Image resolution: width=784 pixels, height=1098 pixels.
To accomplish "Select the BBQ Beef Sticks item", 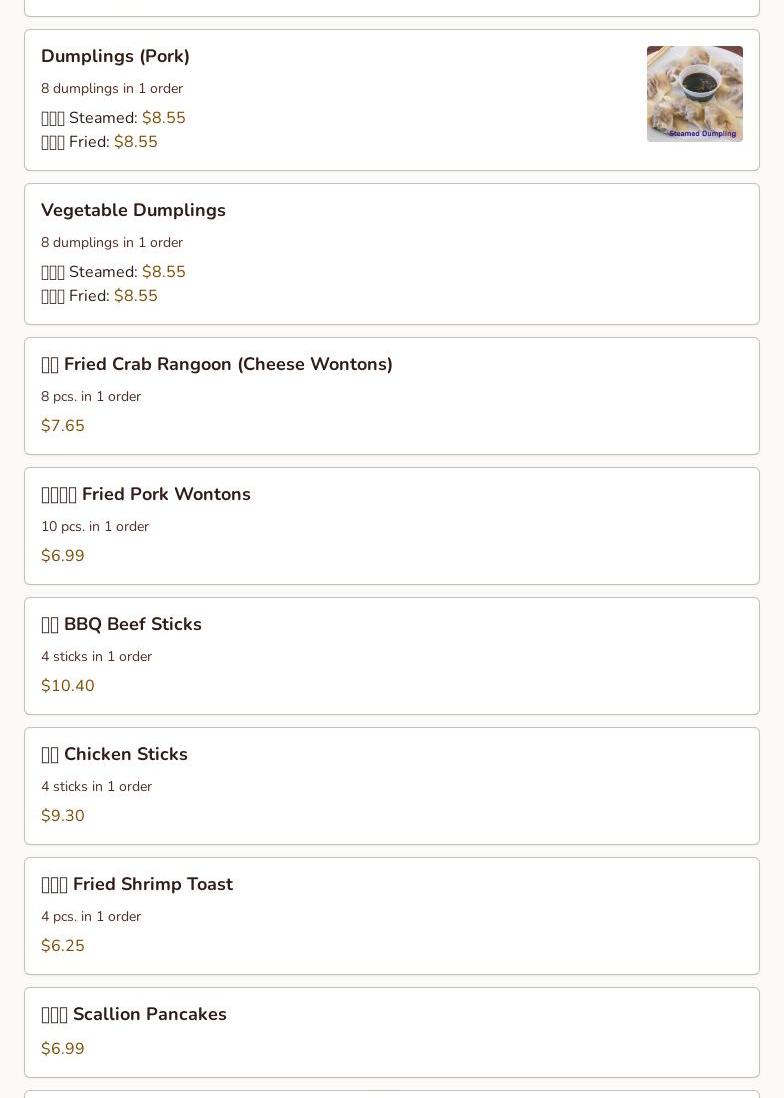I will coord(392,656).
